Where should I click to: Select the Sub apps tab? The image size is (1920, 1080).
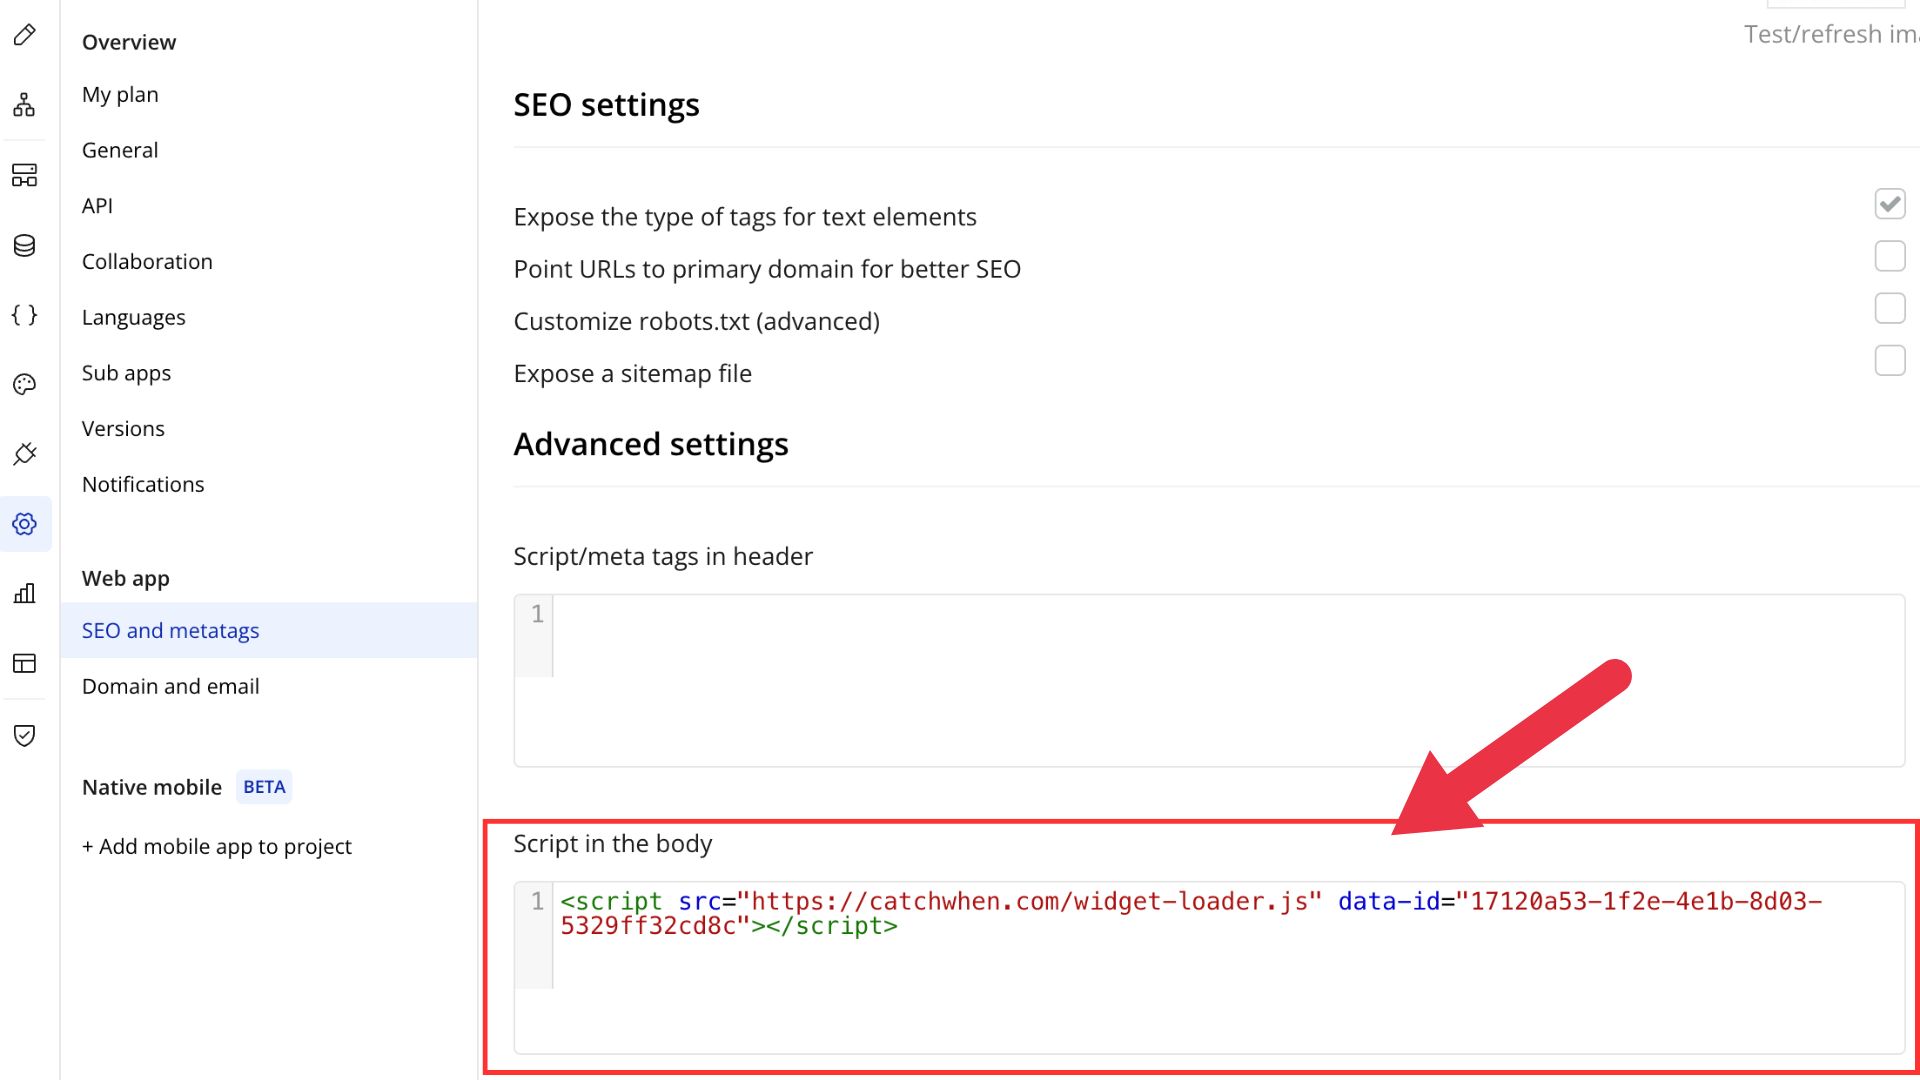(126, 373)
